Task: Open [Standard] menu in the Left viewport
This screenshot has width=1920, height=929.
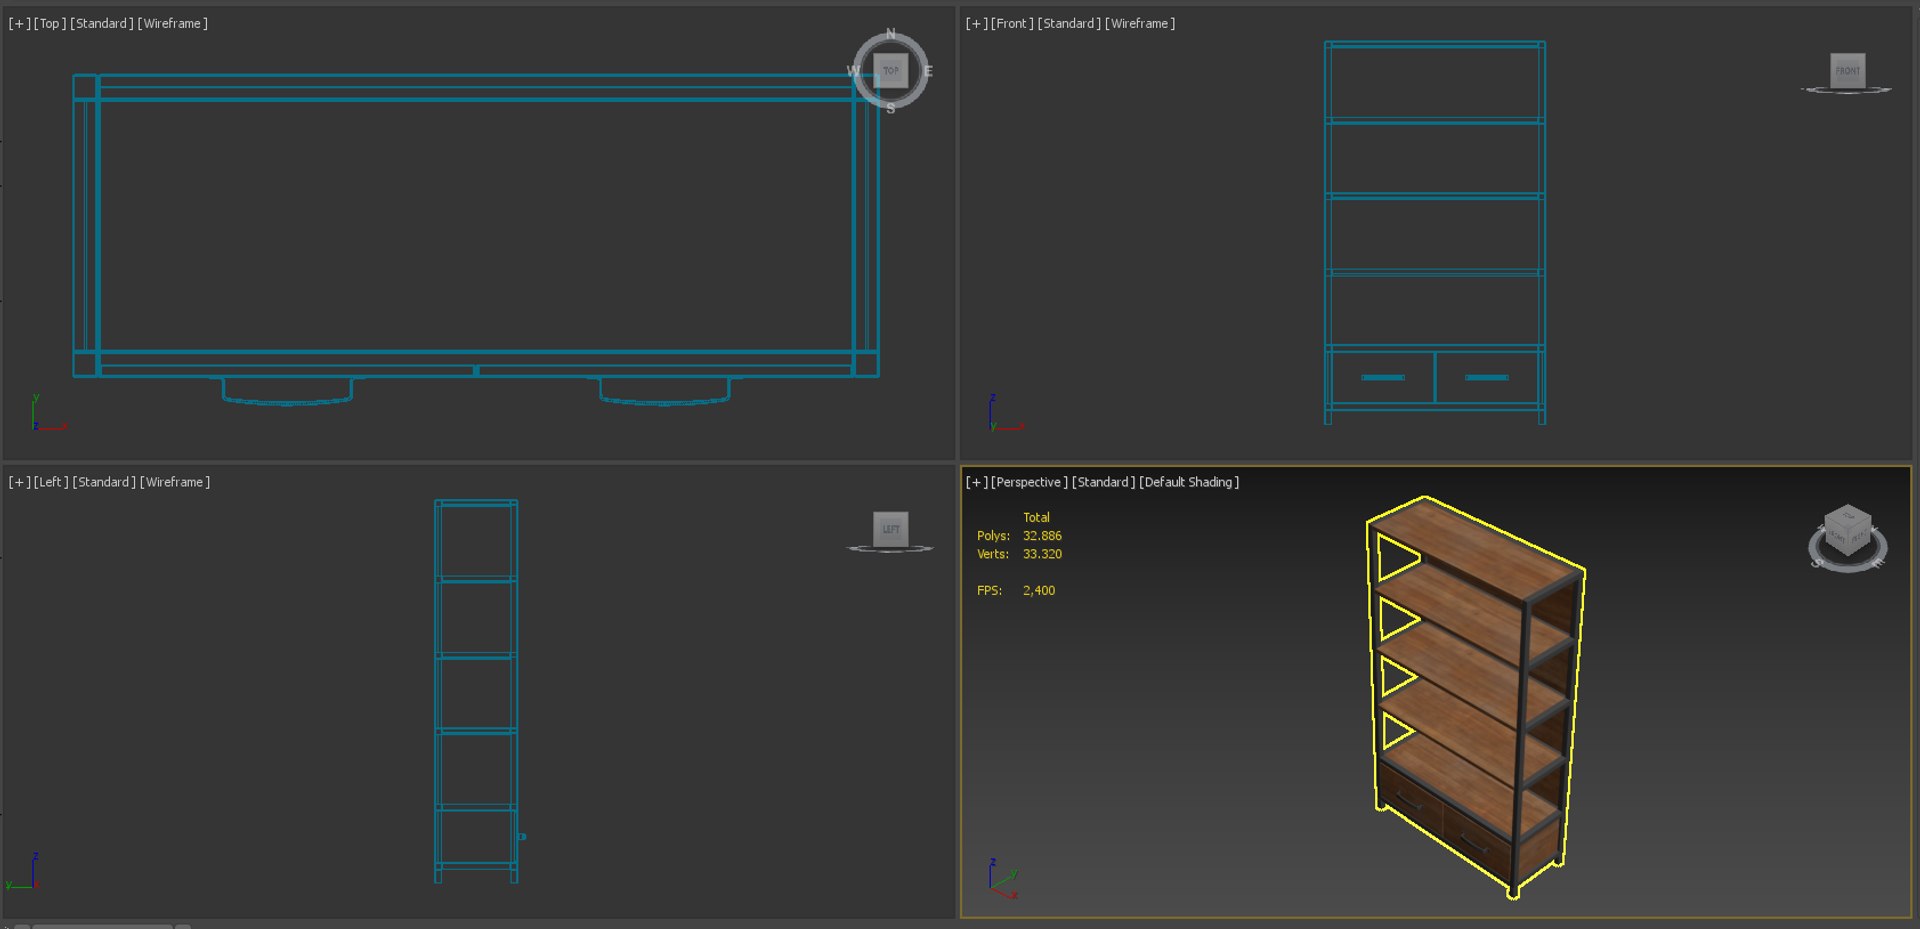Action: (x=104, y=482)
